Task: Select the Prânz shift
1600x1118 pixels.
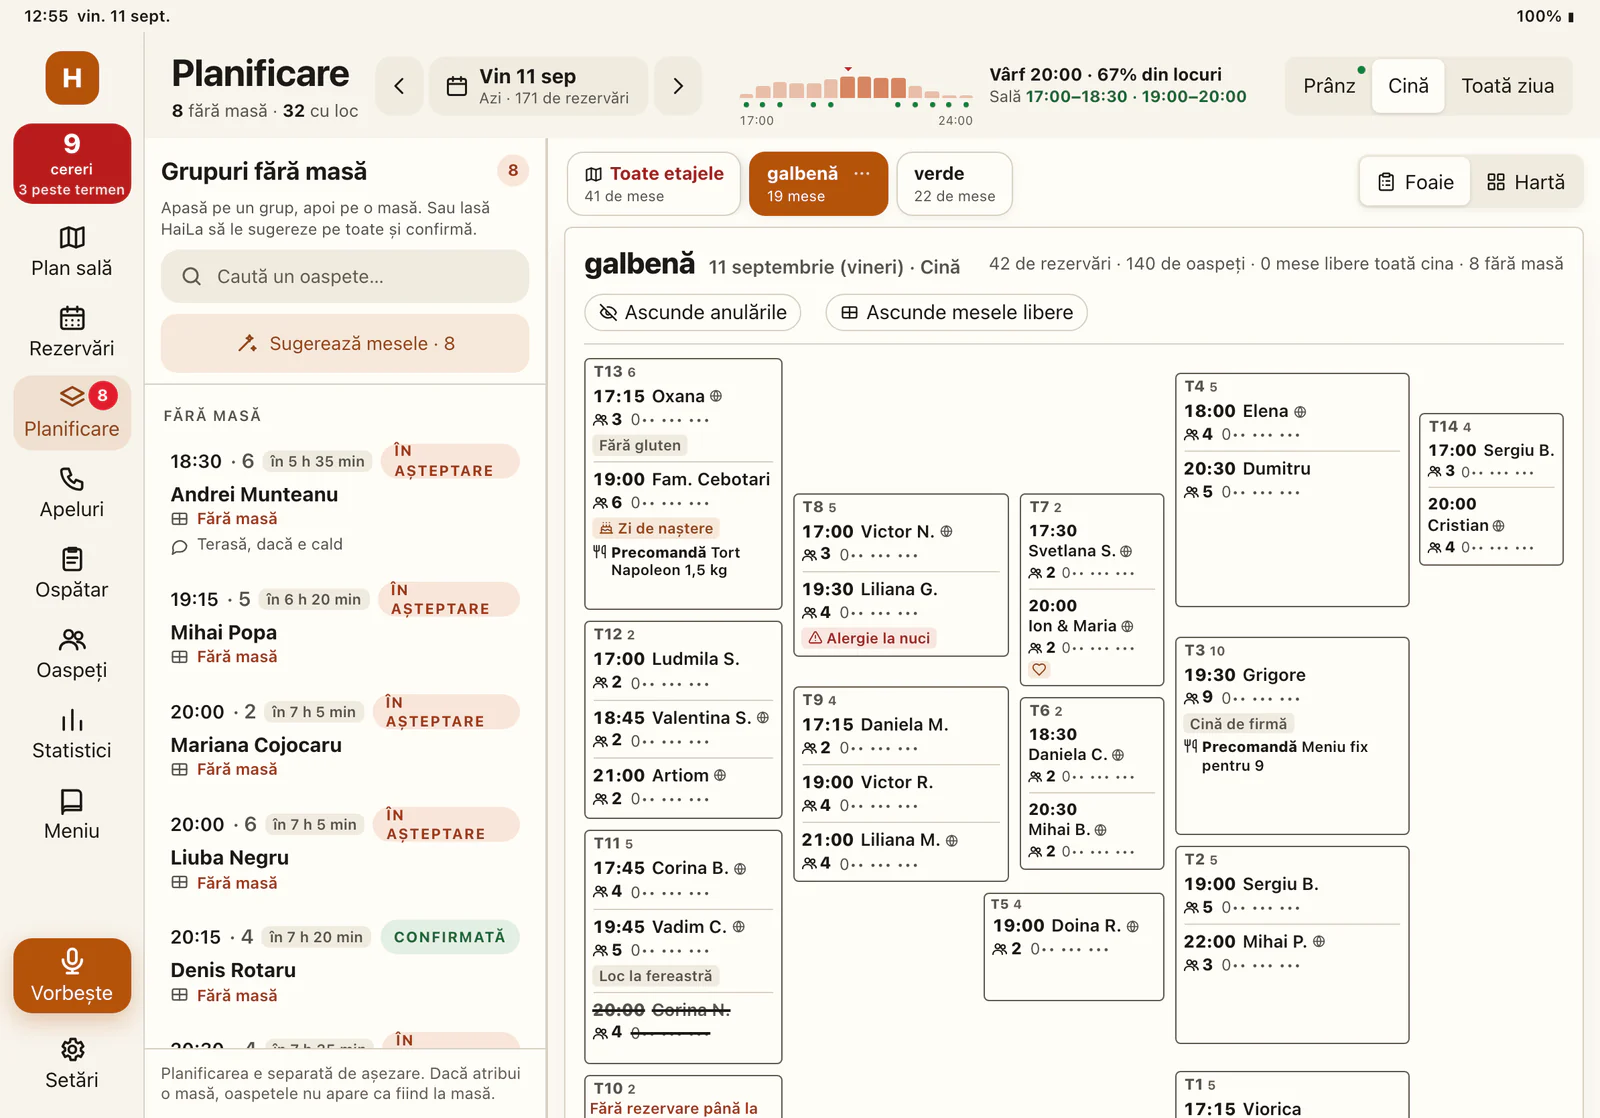Action: click(x=1329, y=86)
